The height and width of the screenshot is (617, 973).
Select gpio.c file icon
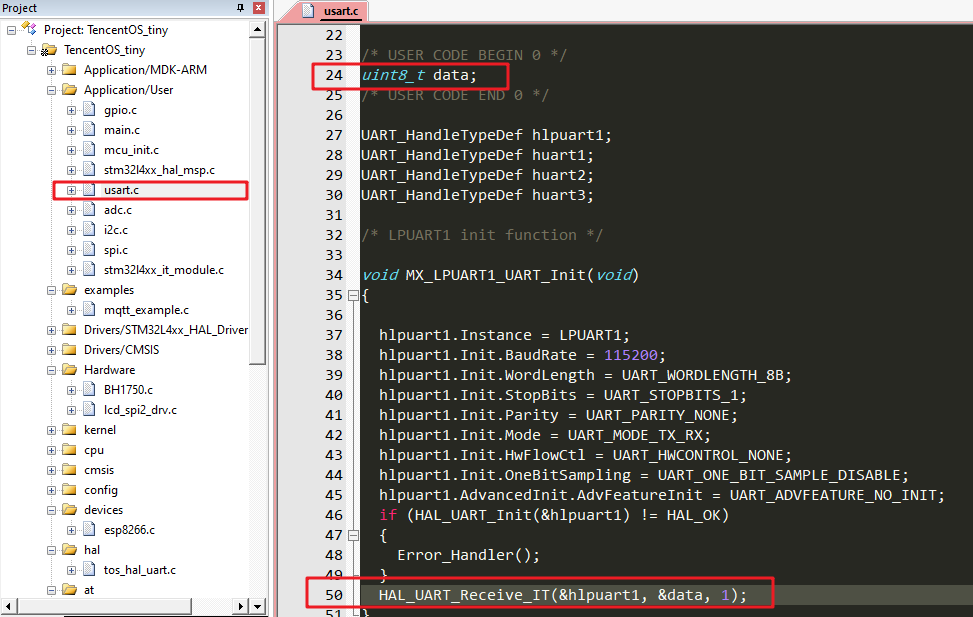click(89, 109)
